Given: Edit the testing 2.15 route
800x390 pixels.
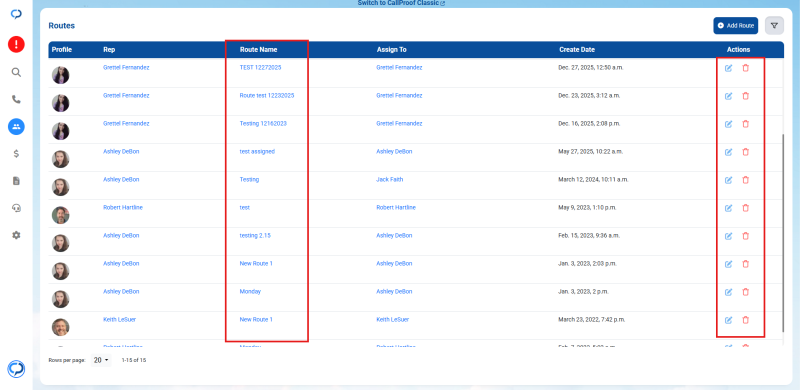Looking at the screenshot, I should click(729, 236).
